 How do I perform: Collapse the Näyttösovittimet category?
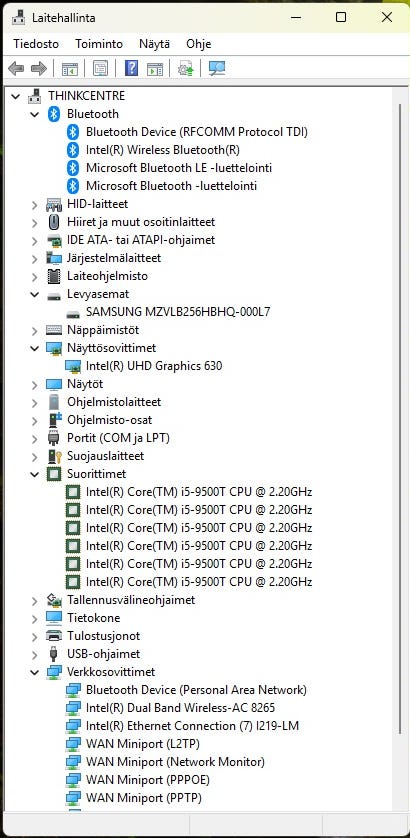coord(34,348)
